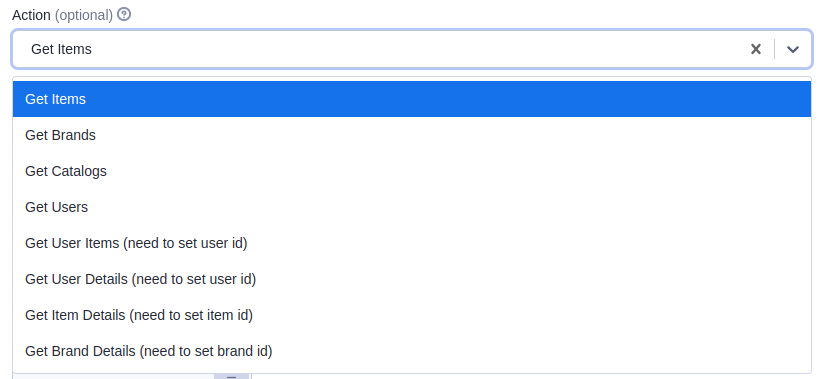Click the Action field label
829x379 pixels.
pyautogui.click(x=31, y=15)
